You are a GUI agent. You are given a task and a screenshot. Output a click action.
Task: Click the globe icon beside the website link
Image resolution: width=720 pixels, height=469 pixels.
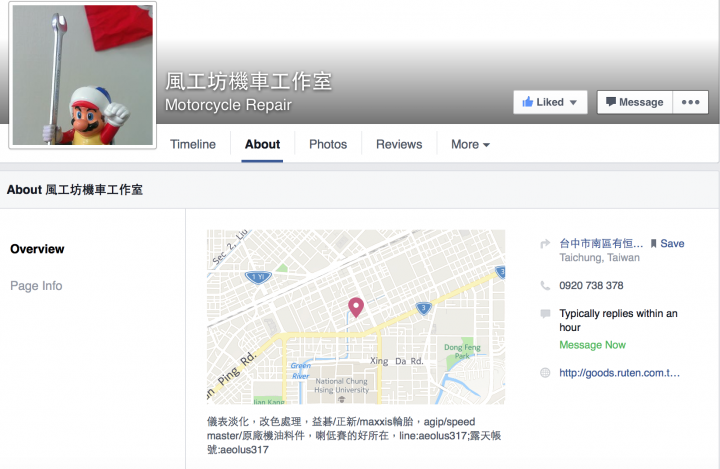point(545,373)
